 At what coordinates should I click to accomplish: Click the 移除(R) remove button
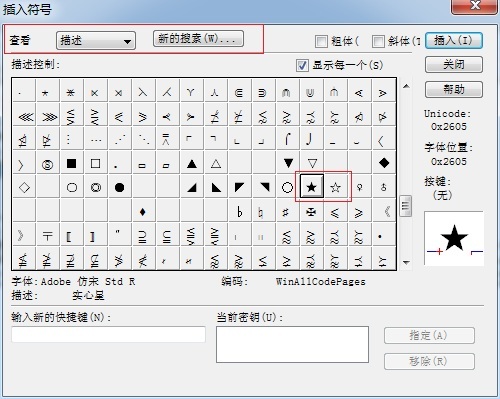click(x=429, y=361)
